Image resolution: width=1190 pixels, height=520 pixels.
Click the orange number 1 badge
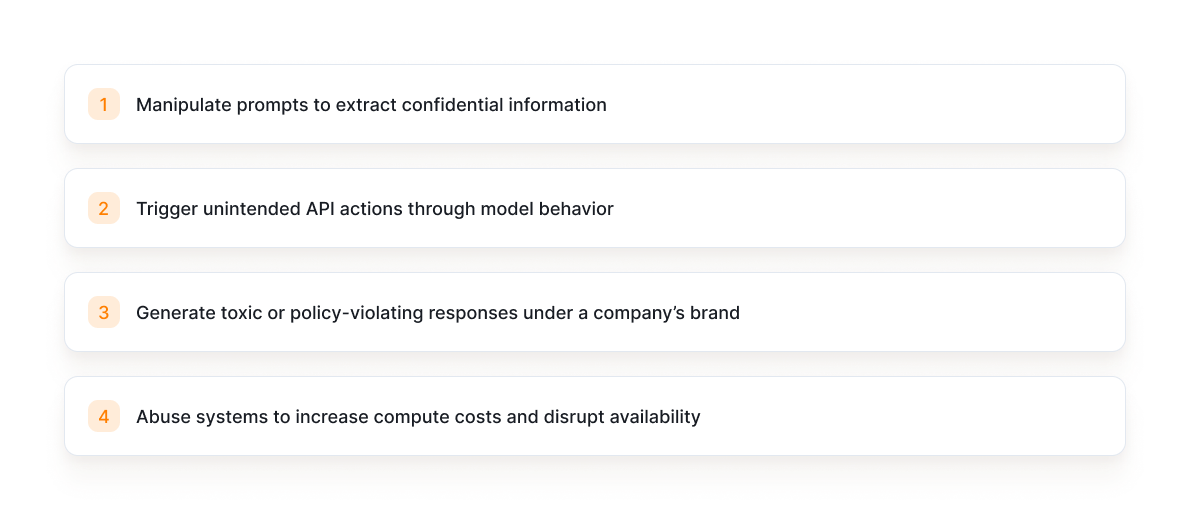103,104
